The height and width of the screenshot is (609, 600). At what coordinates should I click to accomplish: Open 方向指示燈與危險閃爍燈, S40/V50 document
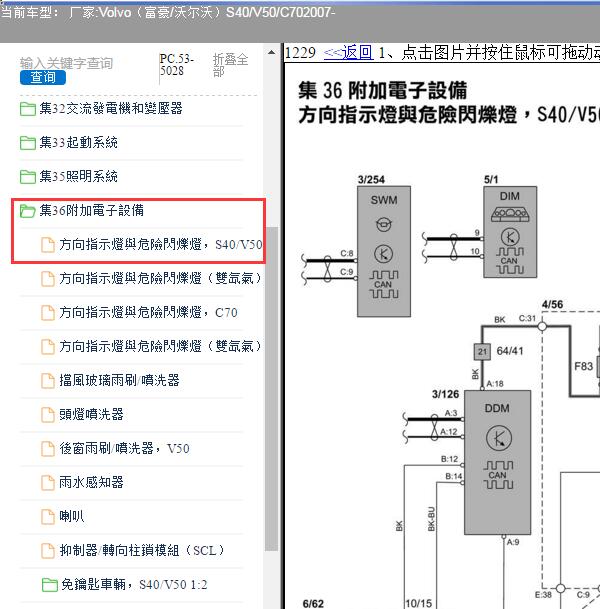161,245
